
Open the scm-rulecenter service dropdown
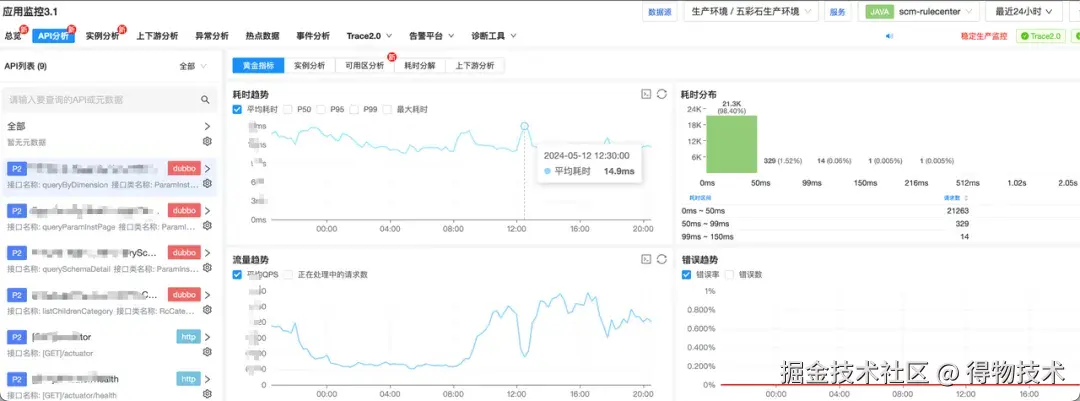pyautogui.click(x=918, y=12)
